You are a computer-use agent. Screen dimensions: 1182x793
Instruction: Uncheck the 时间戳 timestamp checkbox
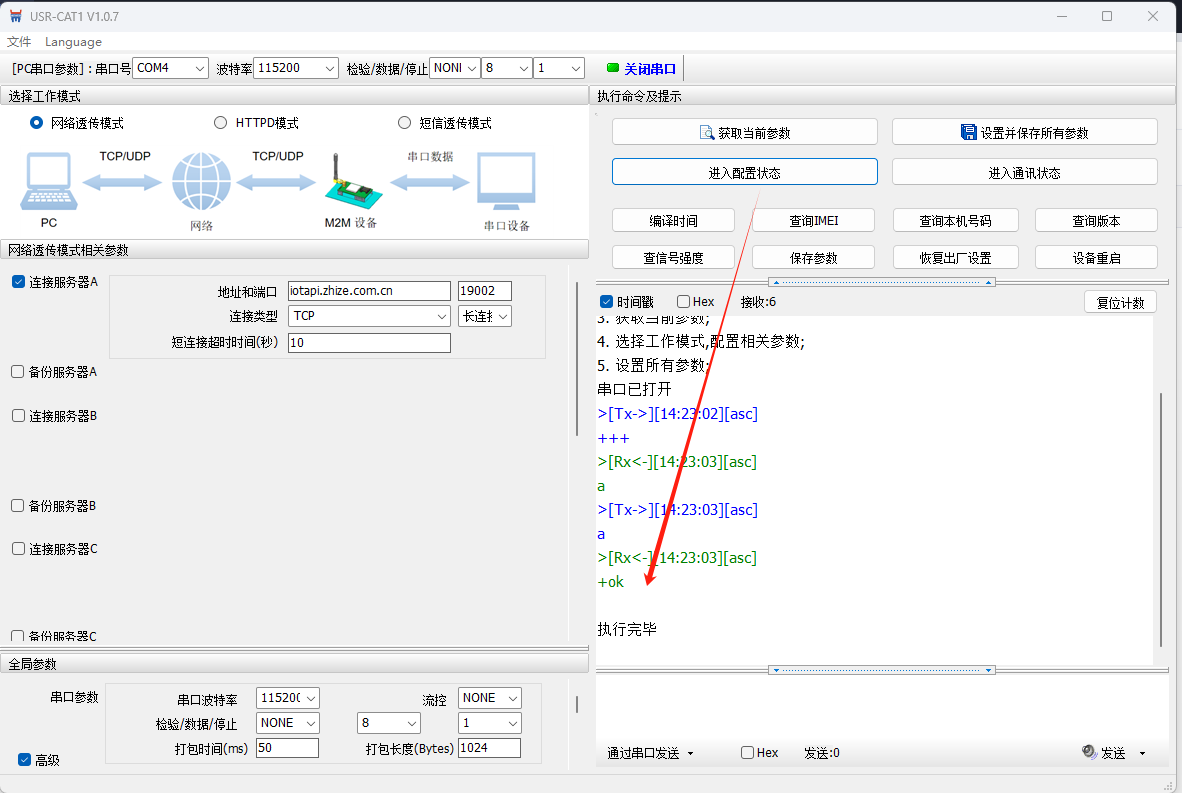pos(606,302)
